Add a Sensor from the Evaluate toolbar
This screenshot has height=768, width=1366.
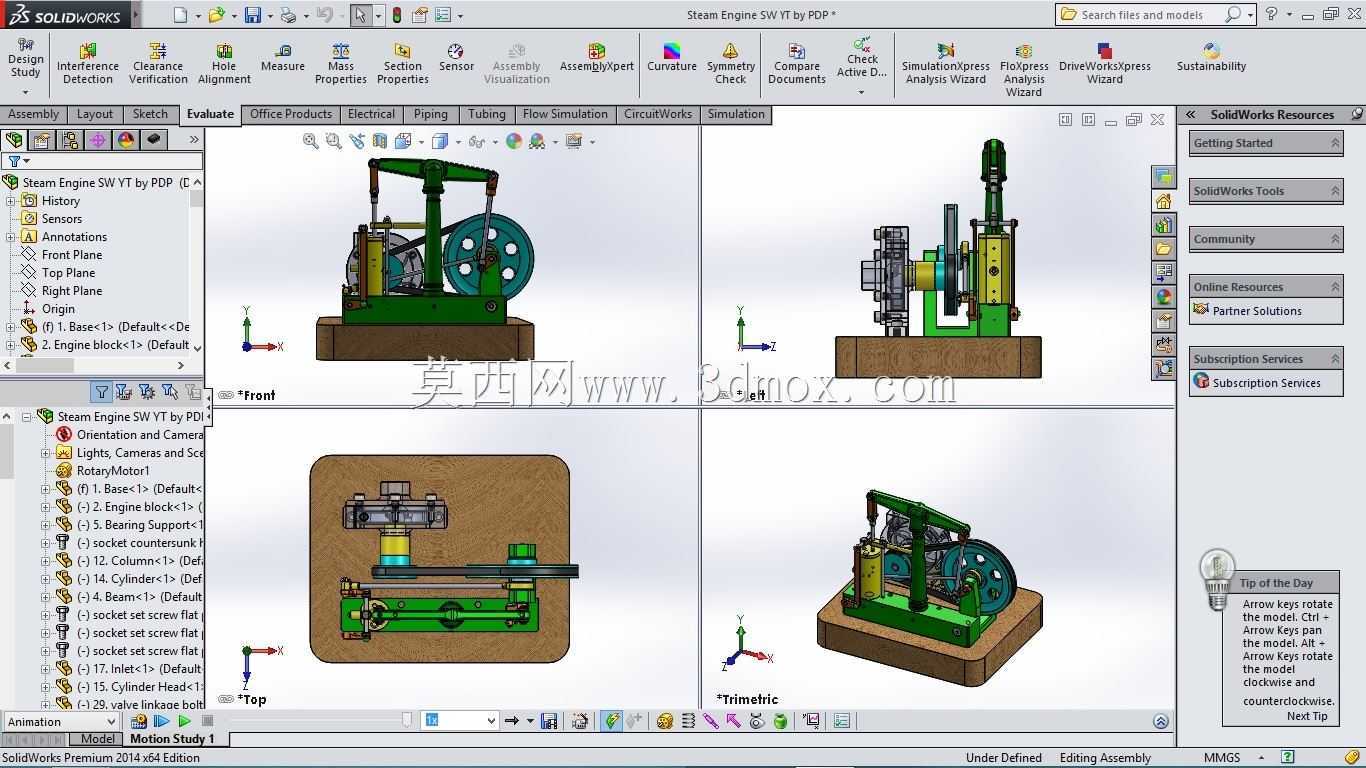[456, 58]
